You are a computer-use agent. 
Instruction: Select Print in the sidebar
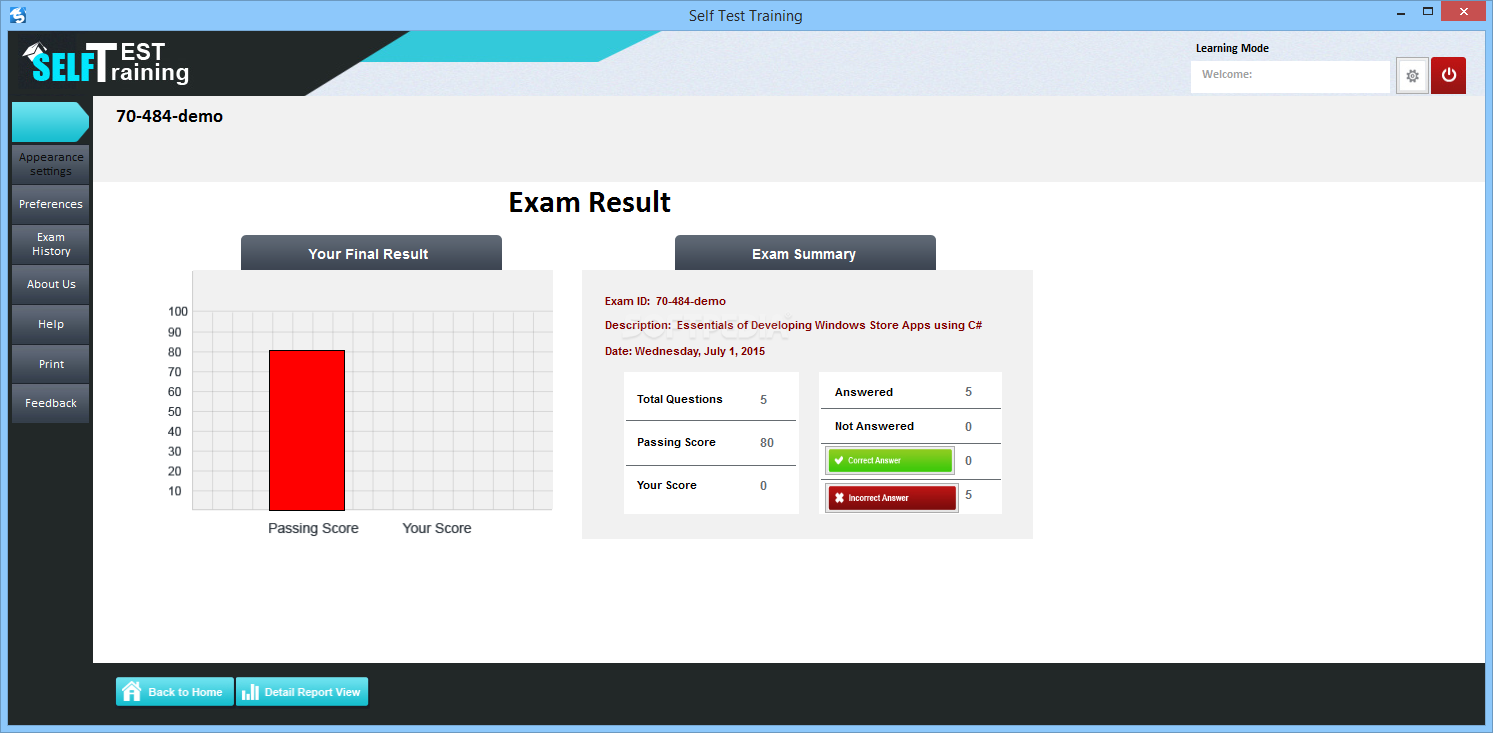(x=51, y=364)
